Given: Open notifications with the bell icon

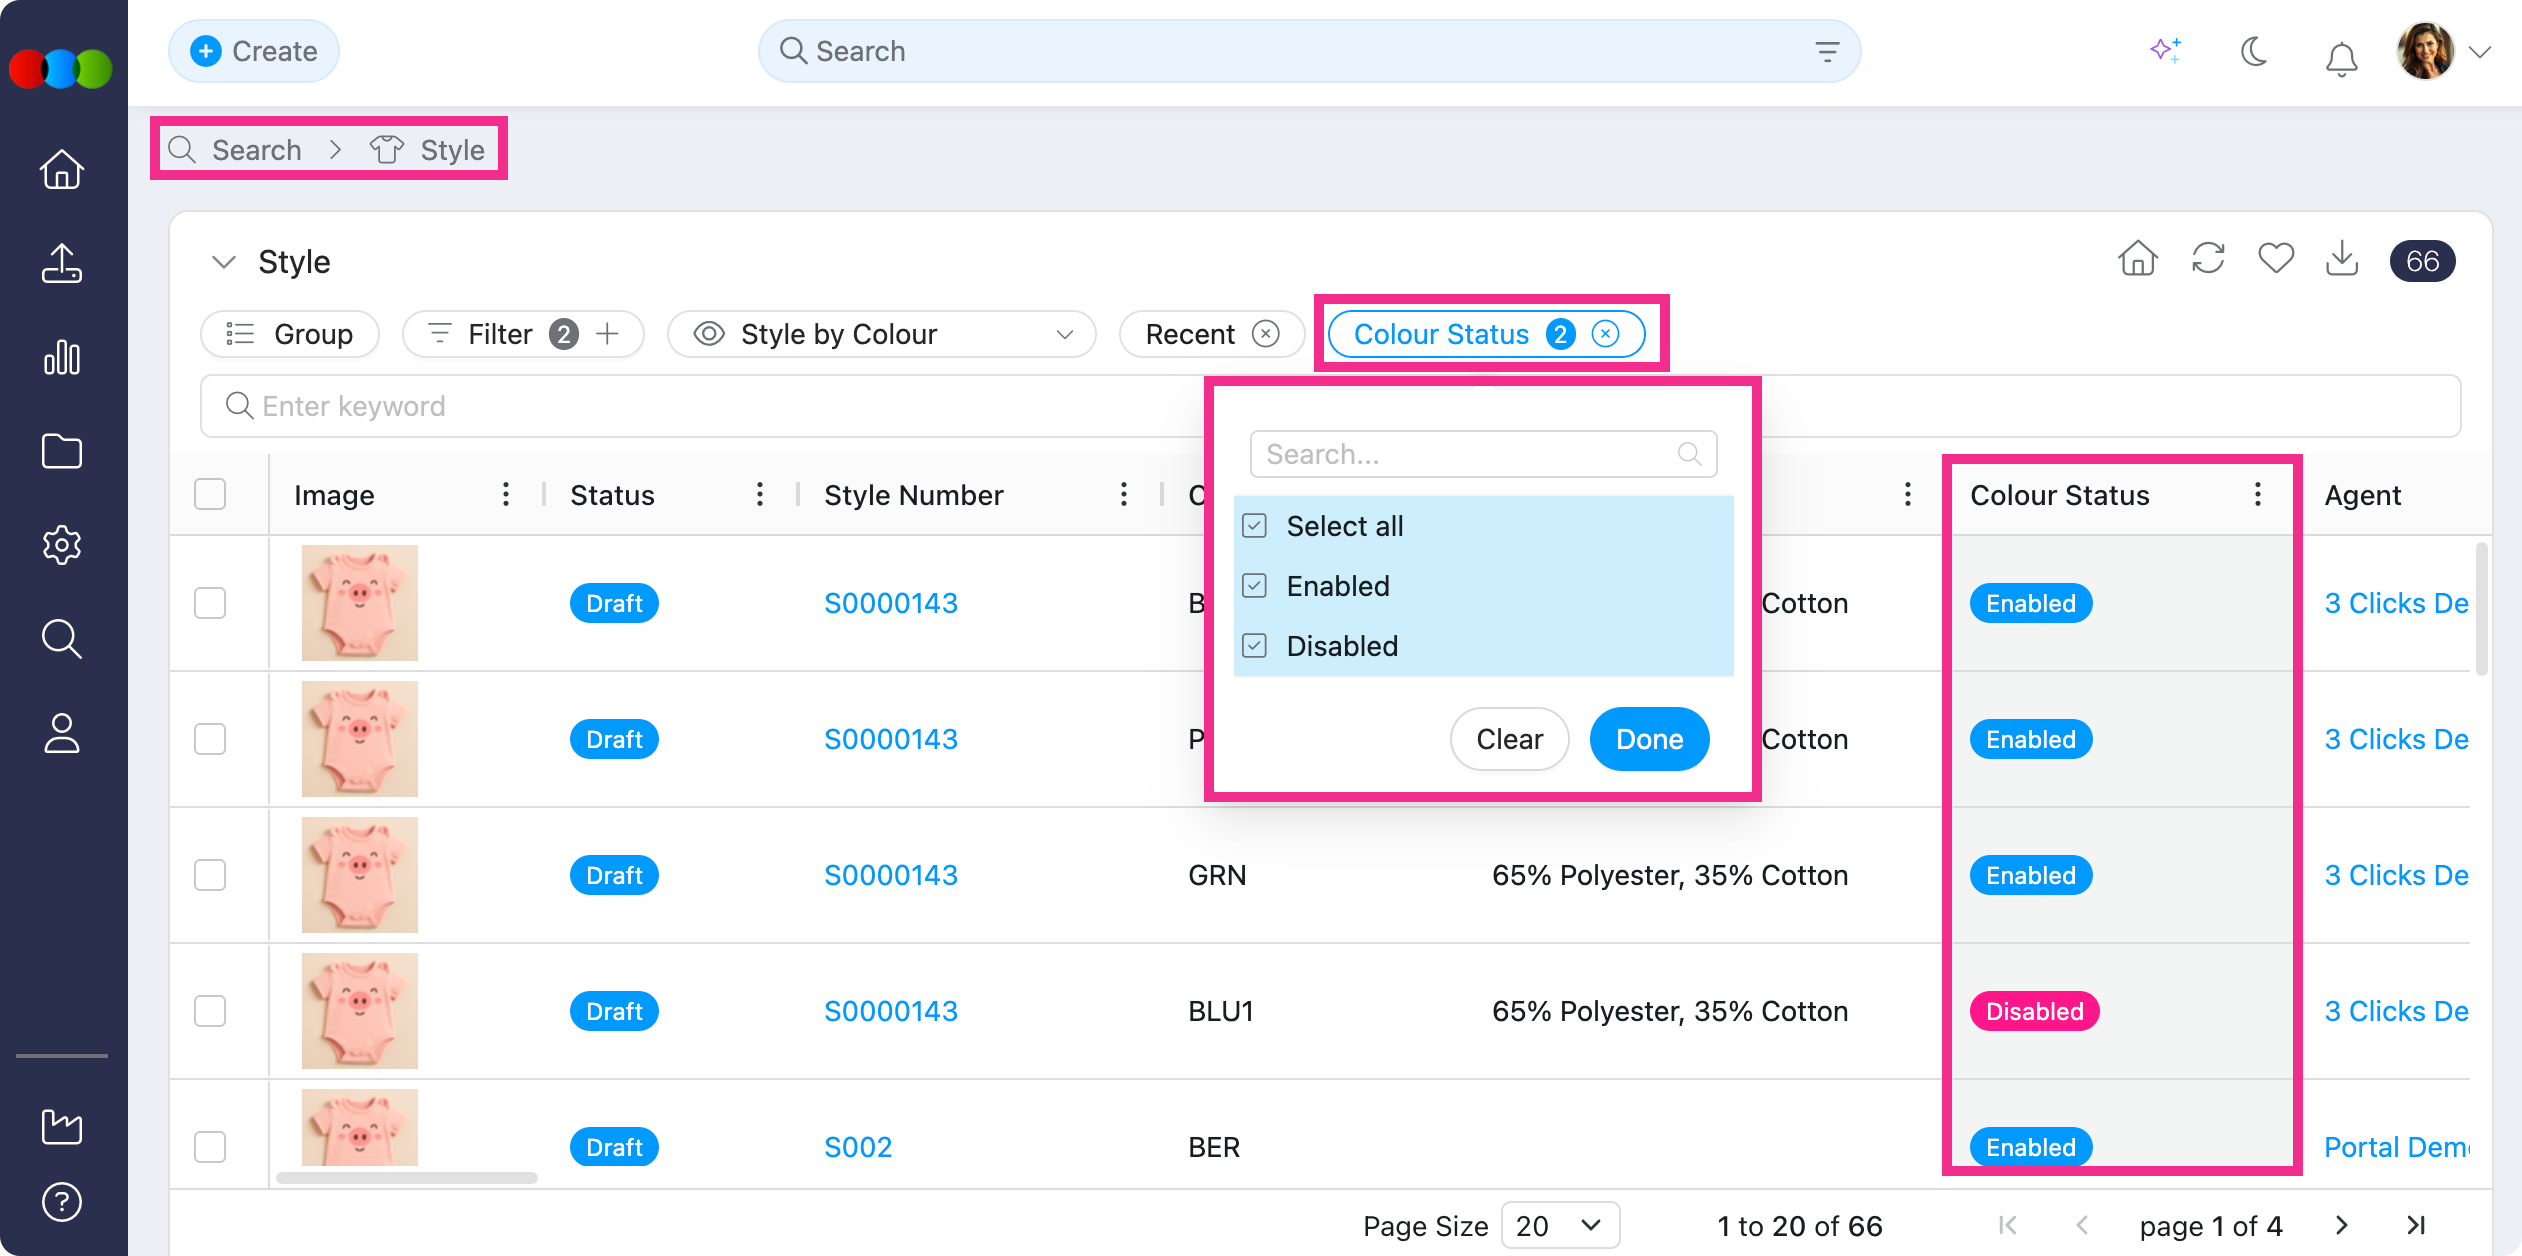Looking at the screenshot, I should 2341,58.
